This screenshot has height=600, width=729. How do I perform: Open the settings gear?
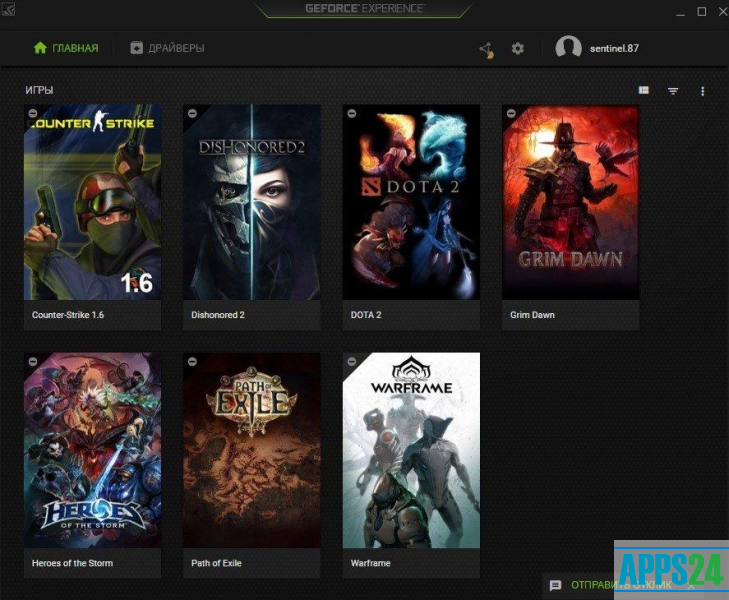point(517,48)
